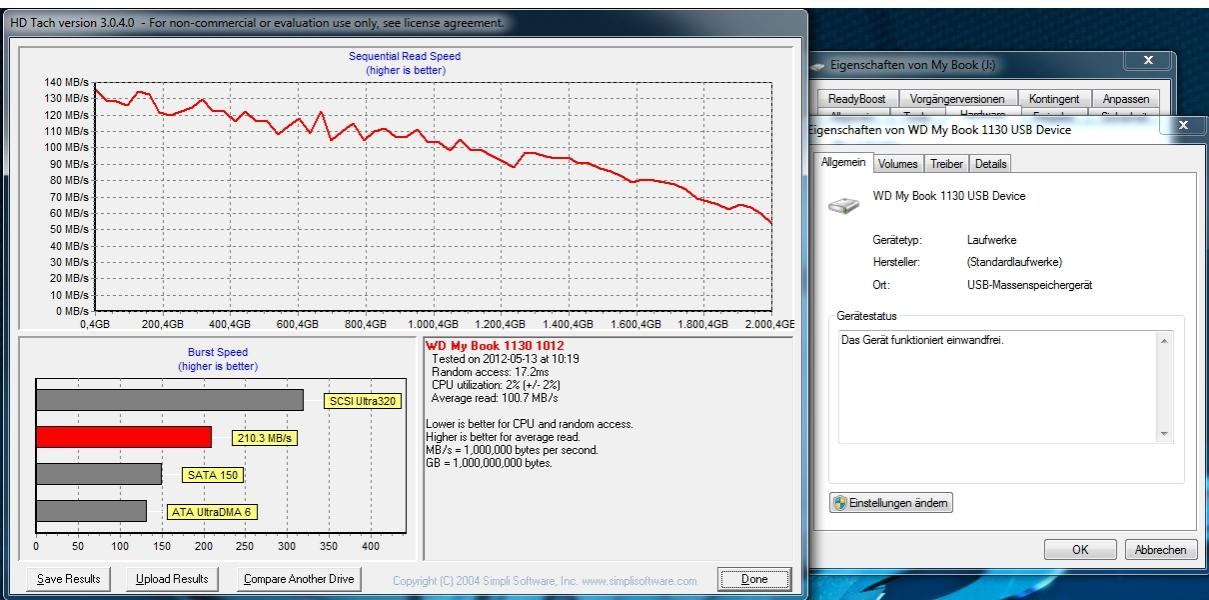
Task: Click the gray SCSI Ultra320 bar
Action: click(170, 400)
